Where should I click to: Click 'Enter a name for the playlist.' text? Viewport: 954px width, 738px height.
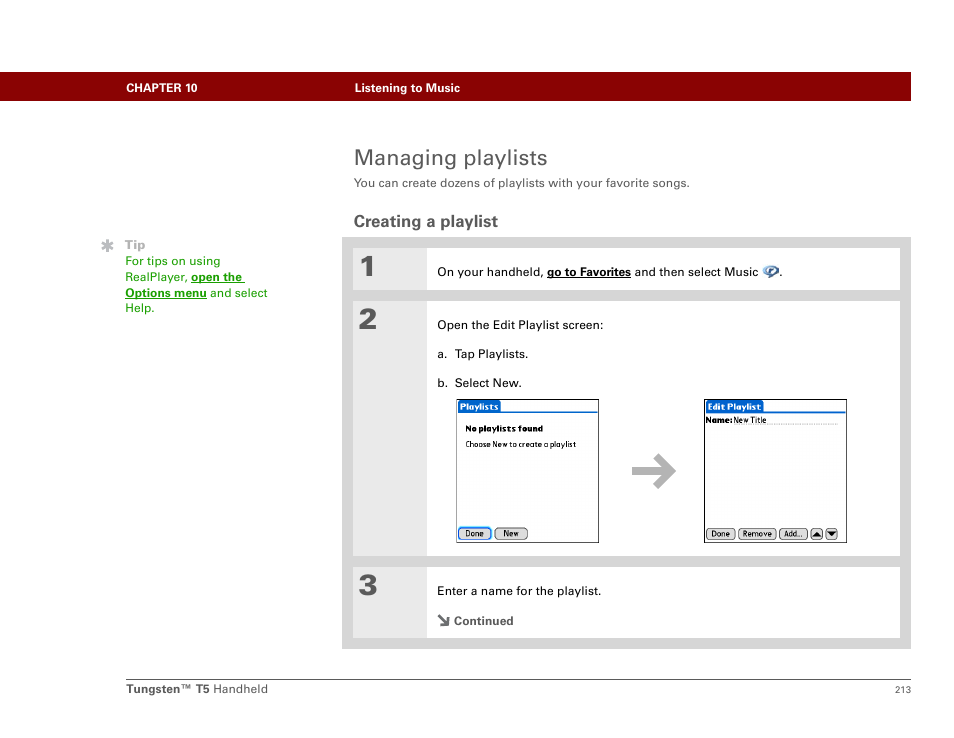pos(519,591)
